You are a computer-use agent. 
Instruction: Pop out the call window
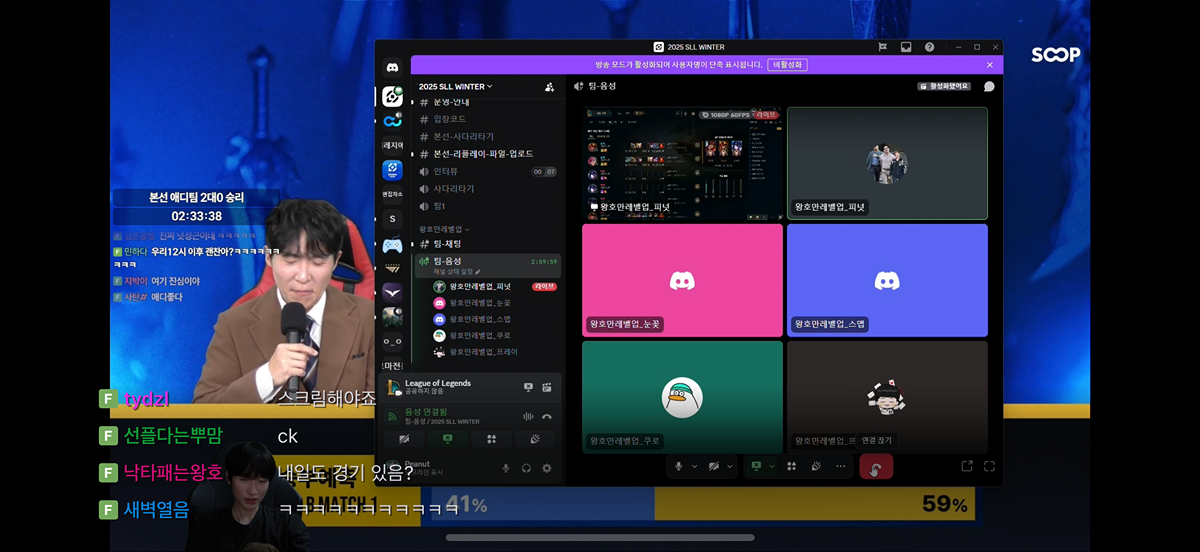(x=967, y=466)
